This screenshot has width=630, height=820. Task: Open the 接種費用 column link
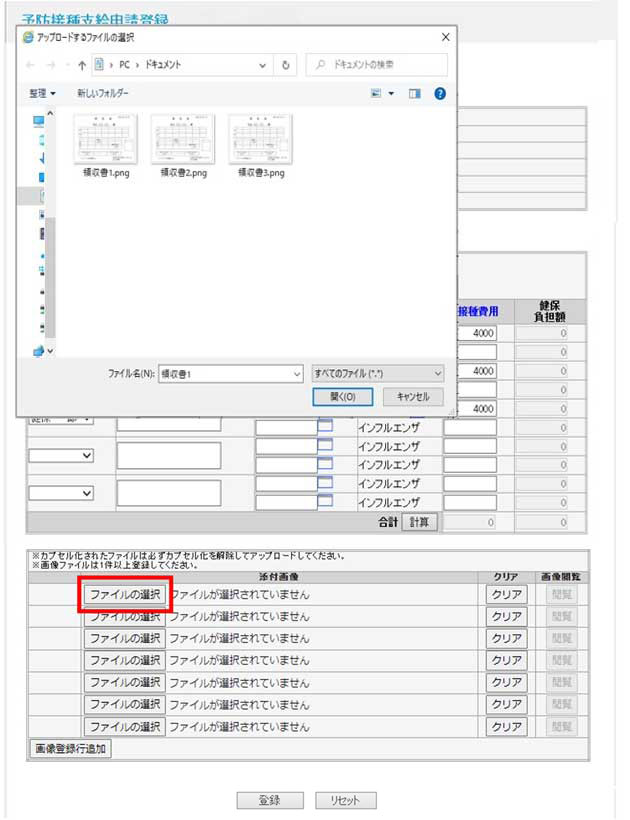point(478,312)
